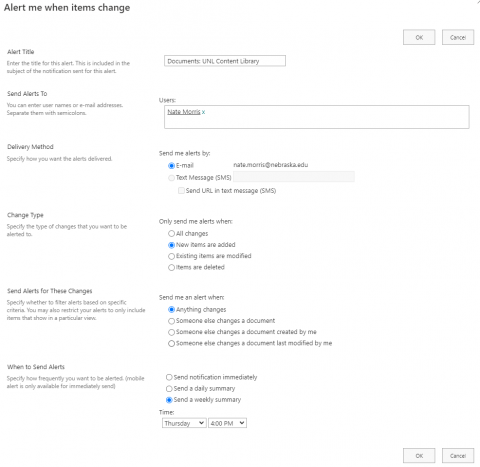
Task: Click the When to Send Alerts heading
Action: point(36,367)
